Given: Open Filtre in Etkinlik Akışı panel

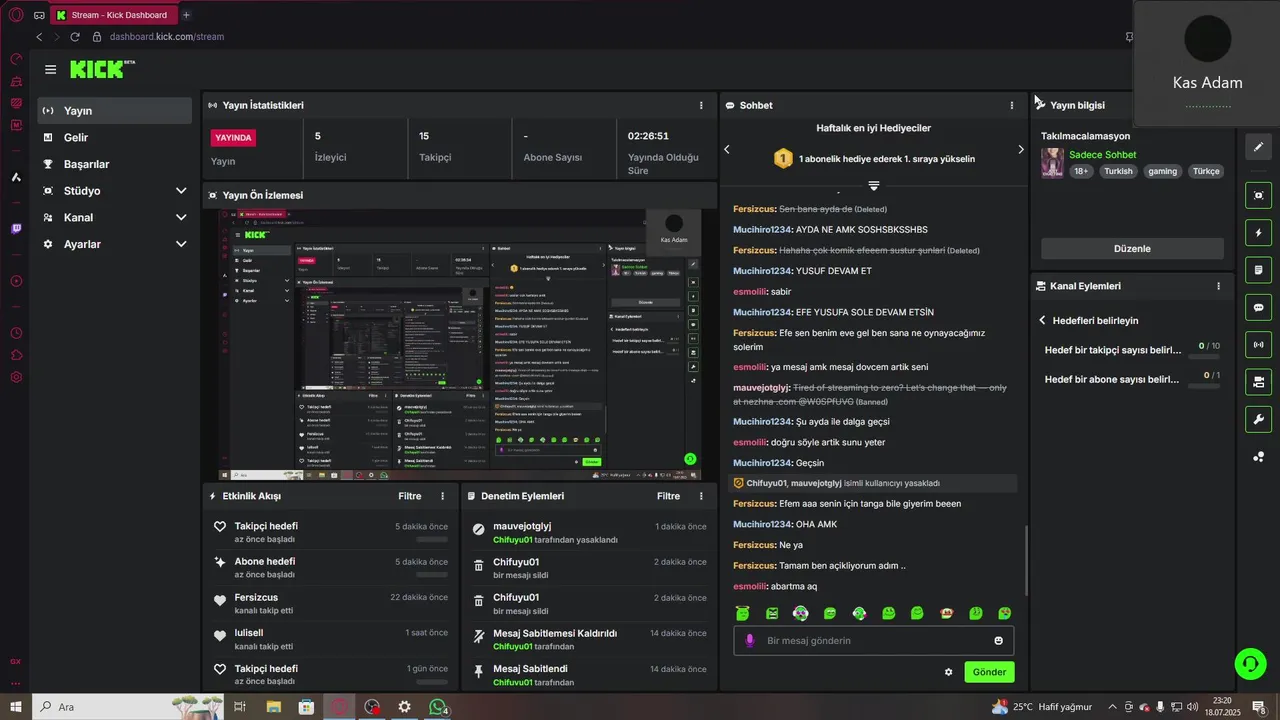Looking at the screenshot, I should coord(410,496).
